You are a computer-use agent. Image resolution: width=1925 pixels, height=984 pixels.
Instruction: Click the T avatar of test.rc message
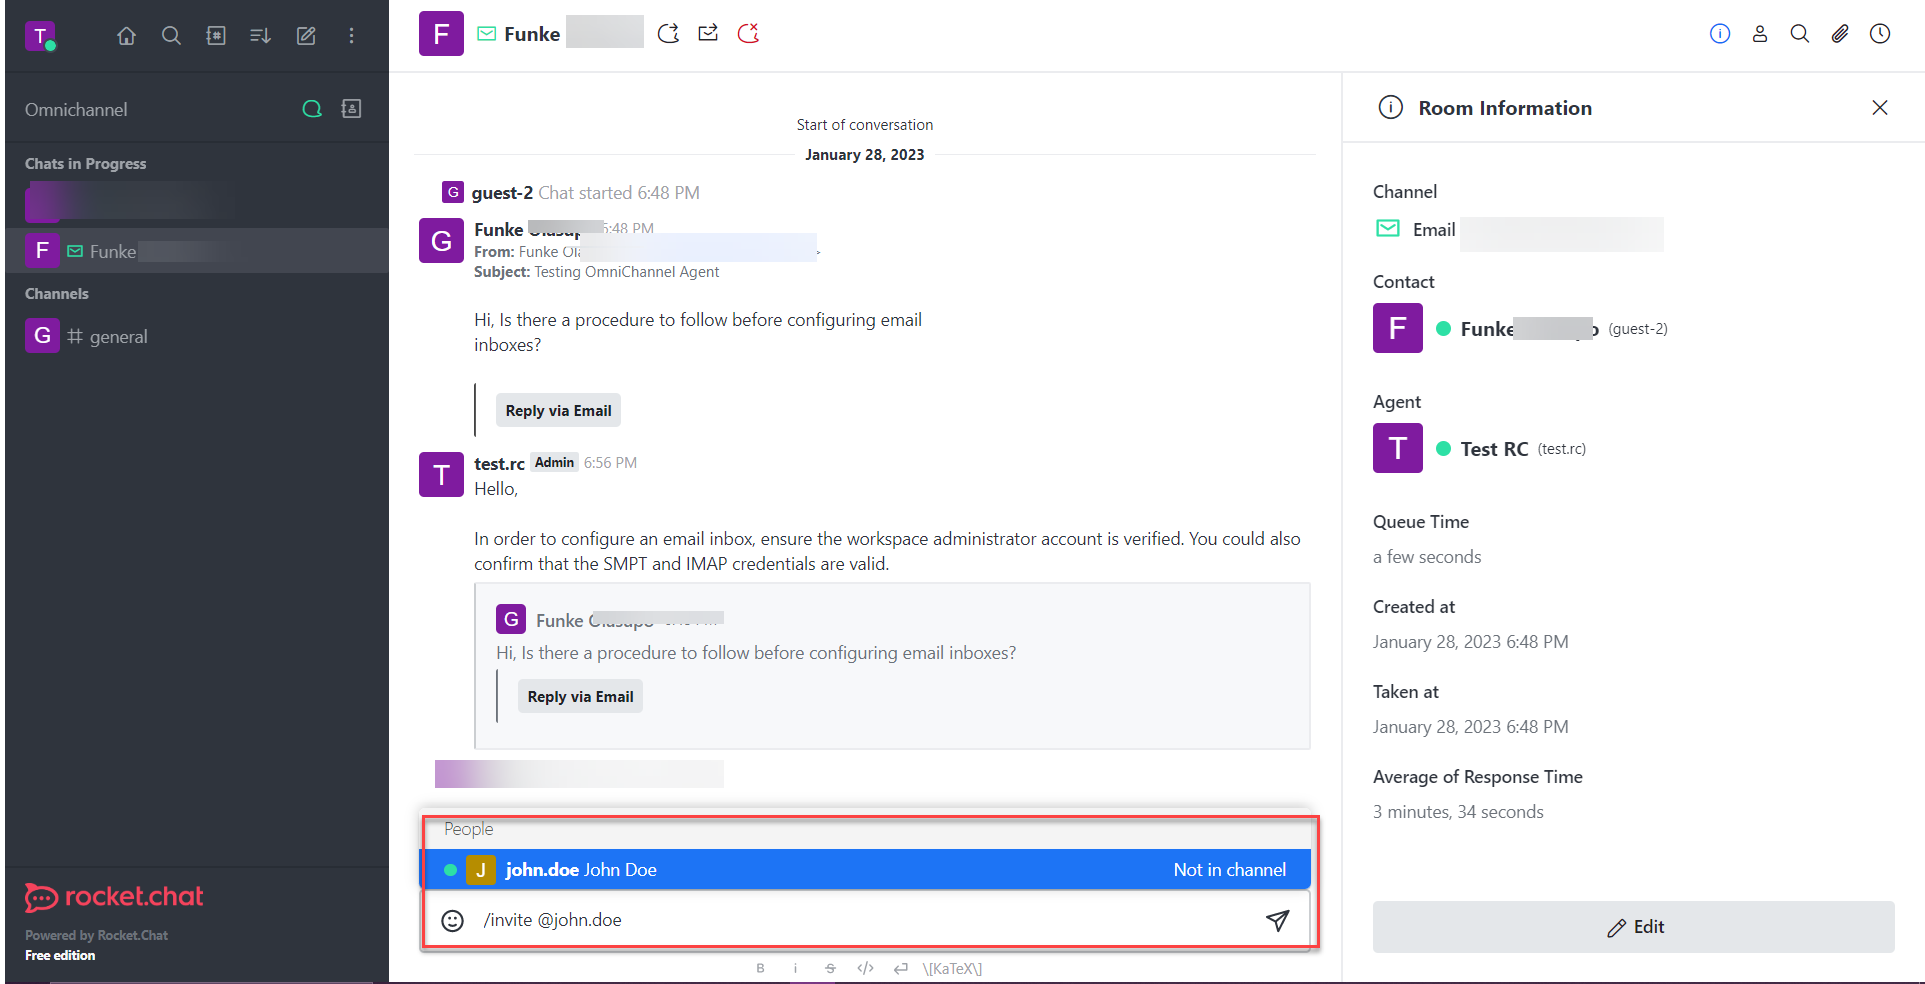[441, 475]
